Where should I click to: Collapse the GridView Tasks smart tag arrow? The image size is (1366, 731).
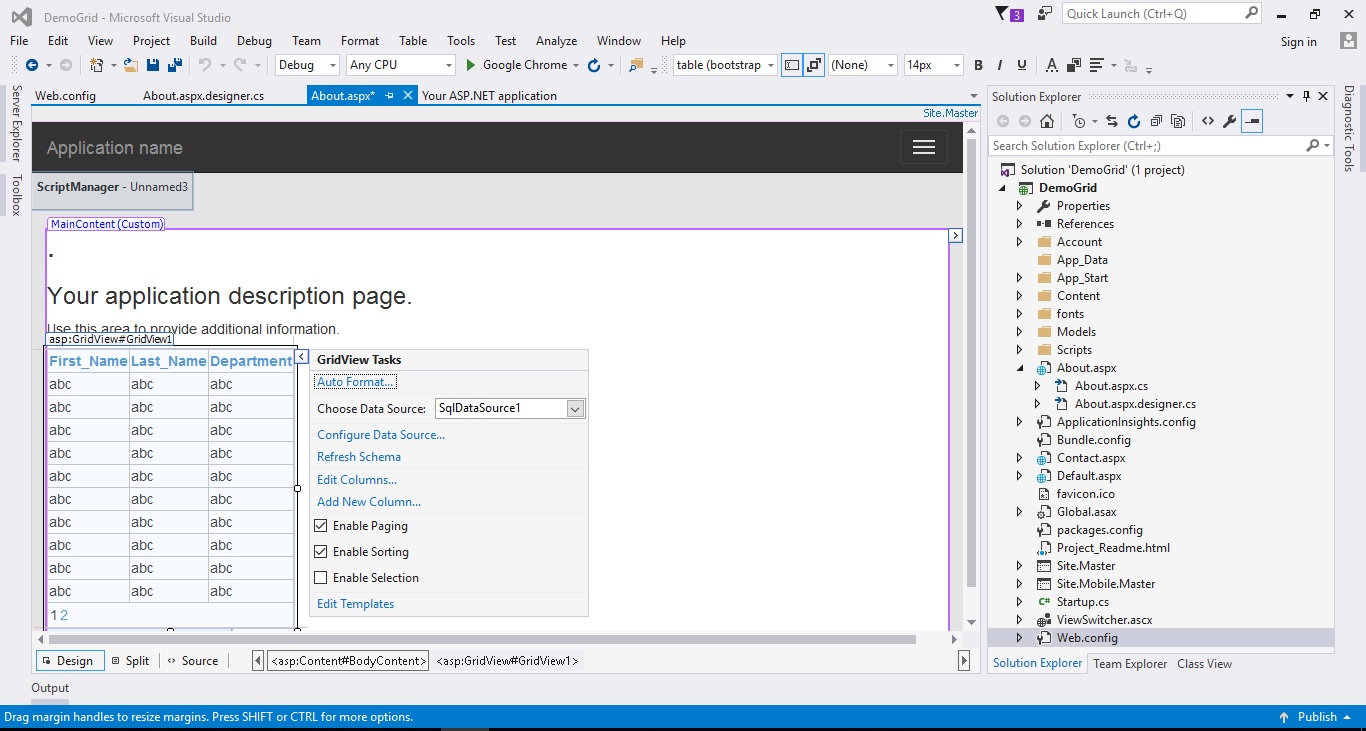[x=302, y=356]
